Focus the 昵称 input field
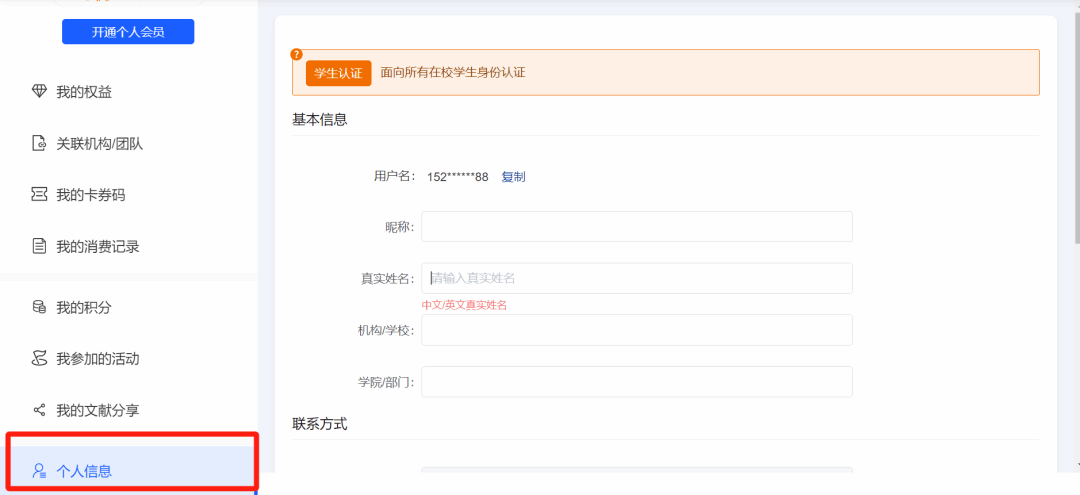The image size is (1080, 495). [636, 227]
